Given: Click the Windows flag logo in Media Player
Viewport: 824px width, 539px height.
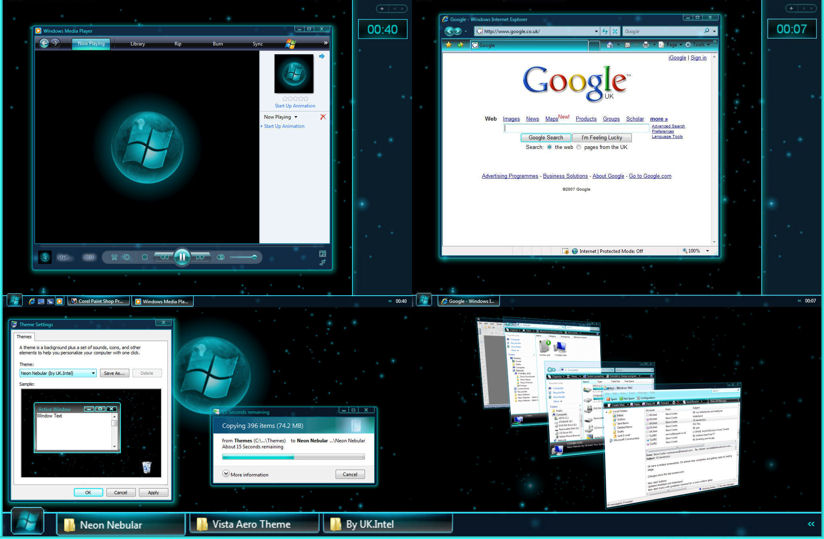Looking at the screenshot, I should click(291, 43).
